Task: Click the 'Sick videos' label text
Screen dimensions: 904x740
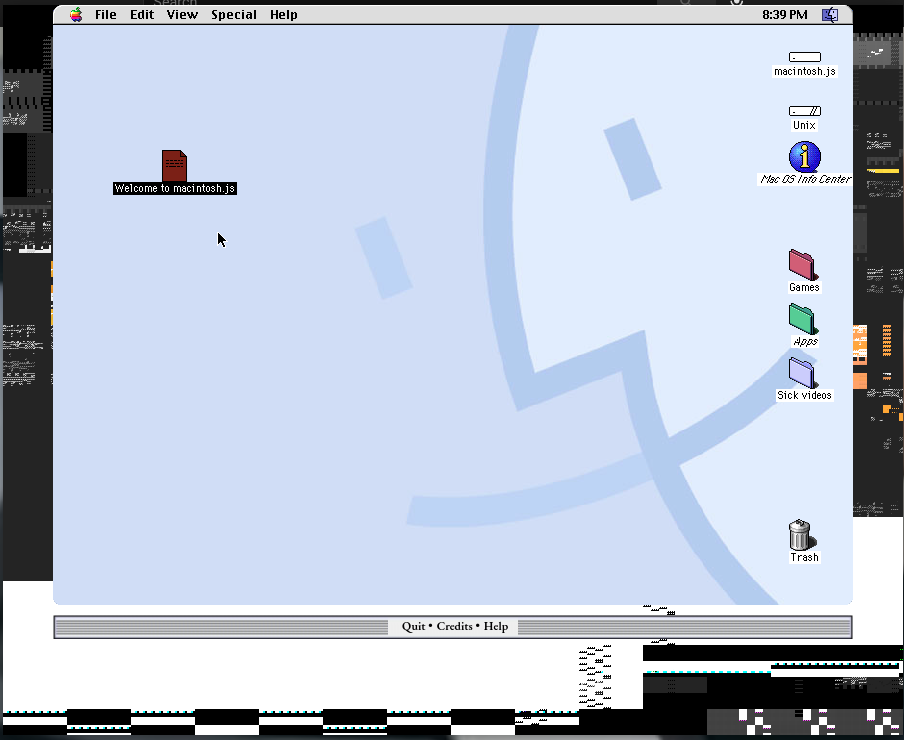Action: pyautogui.click(x=804, y=395)
